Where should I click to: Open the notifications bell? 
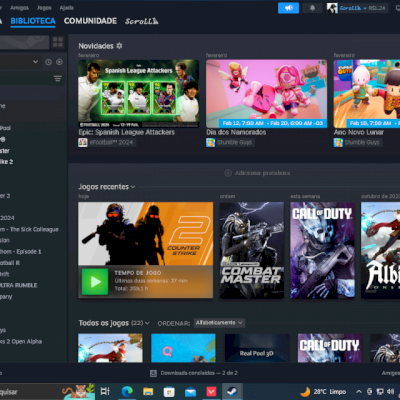pyautogui.click(x=312, y=8)
